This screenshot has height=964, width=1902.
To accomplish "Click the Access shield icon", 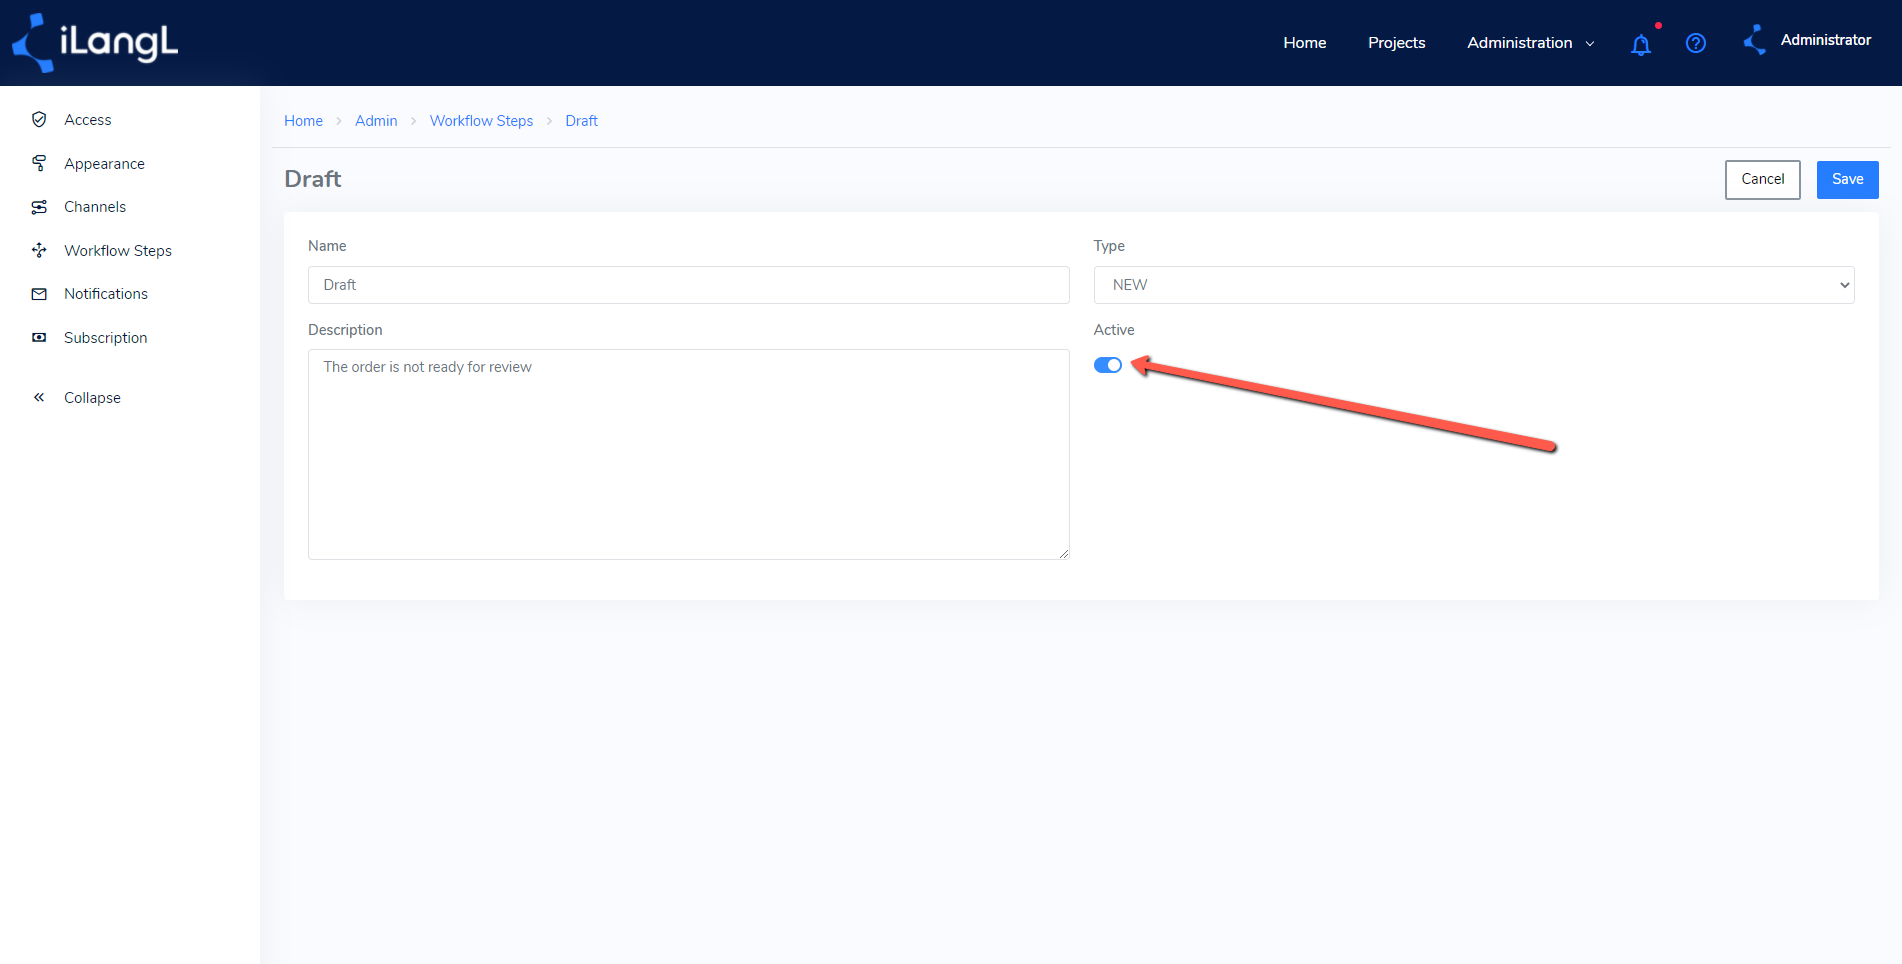I will pyautogui.click(x=39, y=119).
